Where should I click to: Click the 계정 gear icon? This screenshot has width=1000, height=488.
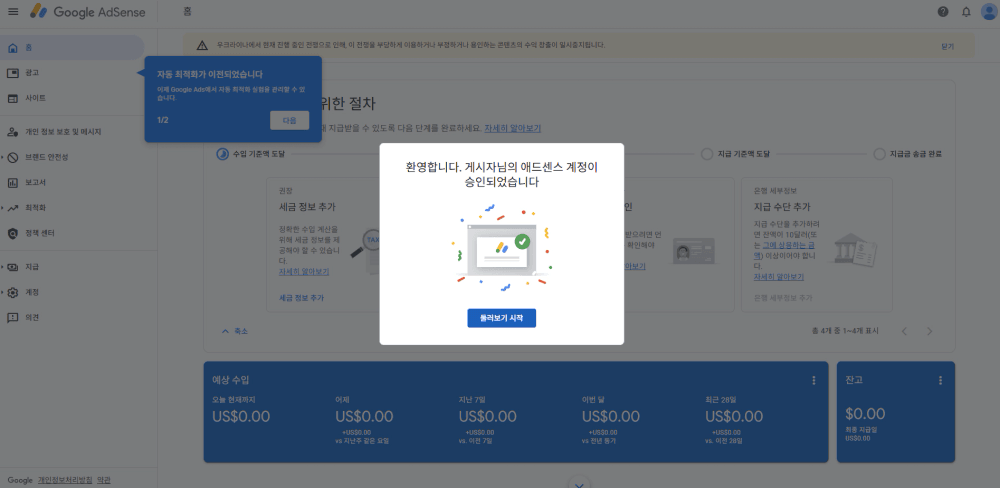click(x=13, y=292)
